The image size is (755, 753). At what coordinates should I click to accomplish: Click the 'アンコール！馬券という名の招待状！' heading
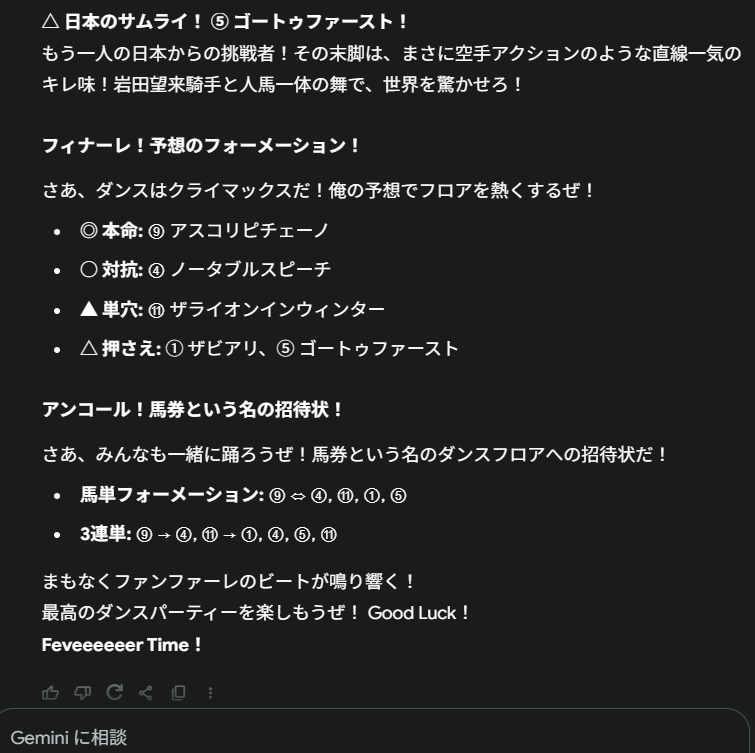[x=193, y=410]
